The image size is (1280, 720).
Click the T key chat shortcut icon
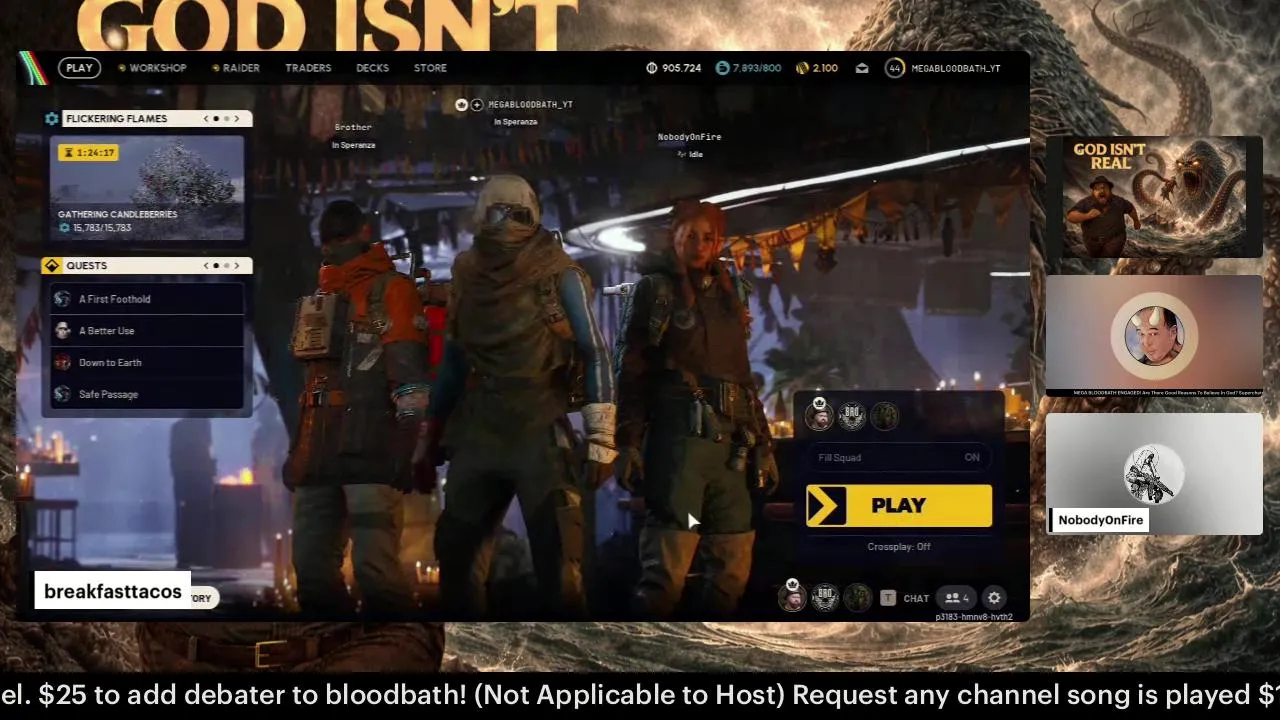tap(888, 598)
